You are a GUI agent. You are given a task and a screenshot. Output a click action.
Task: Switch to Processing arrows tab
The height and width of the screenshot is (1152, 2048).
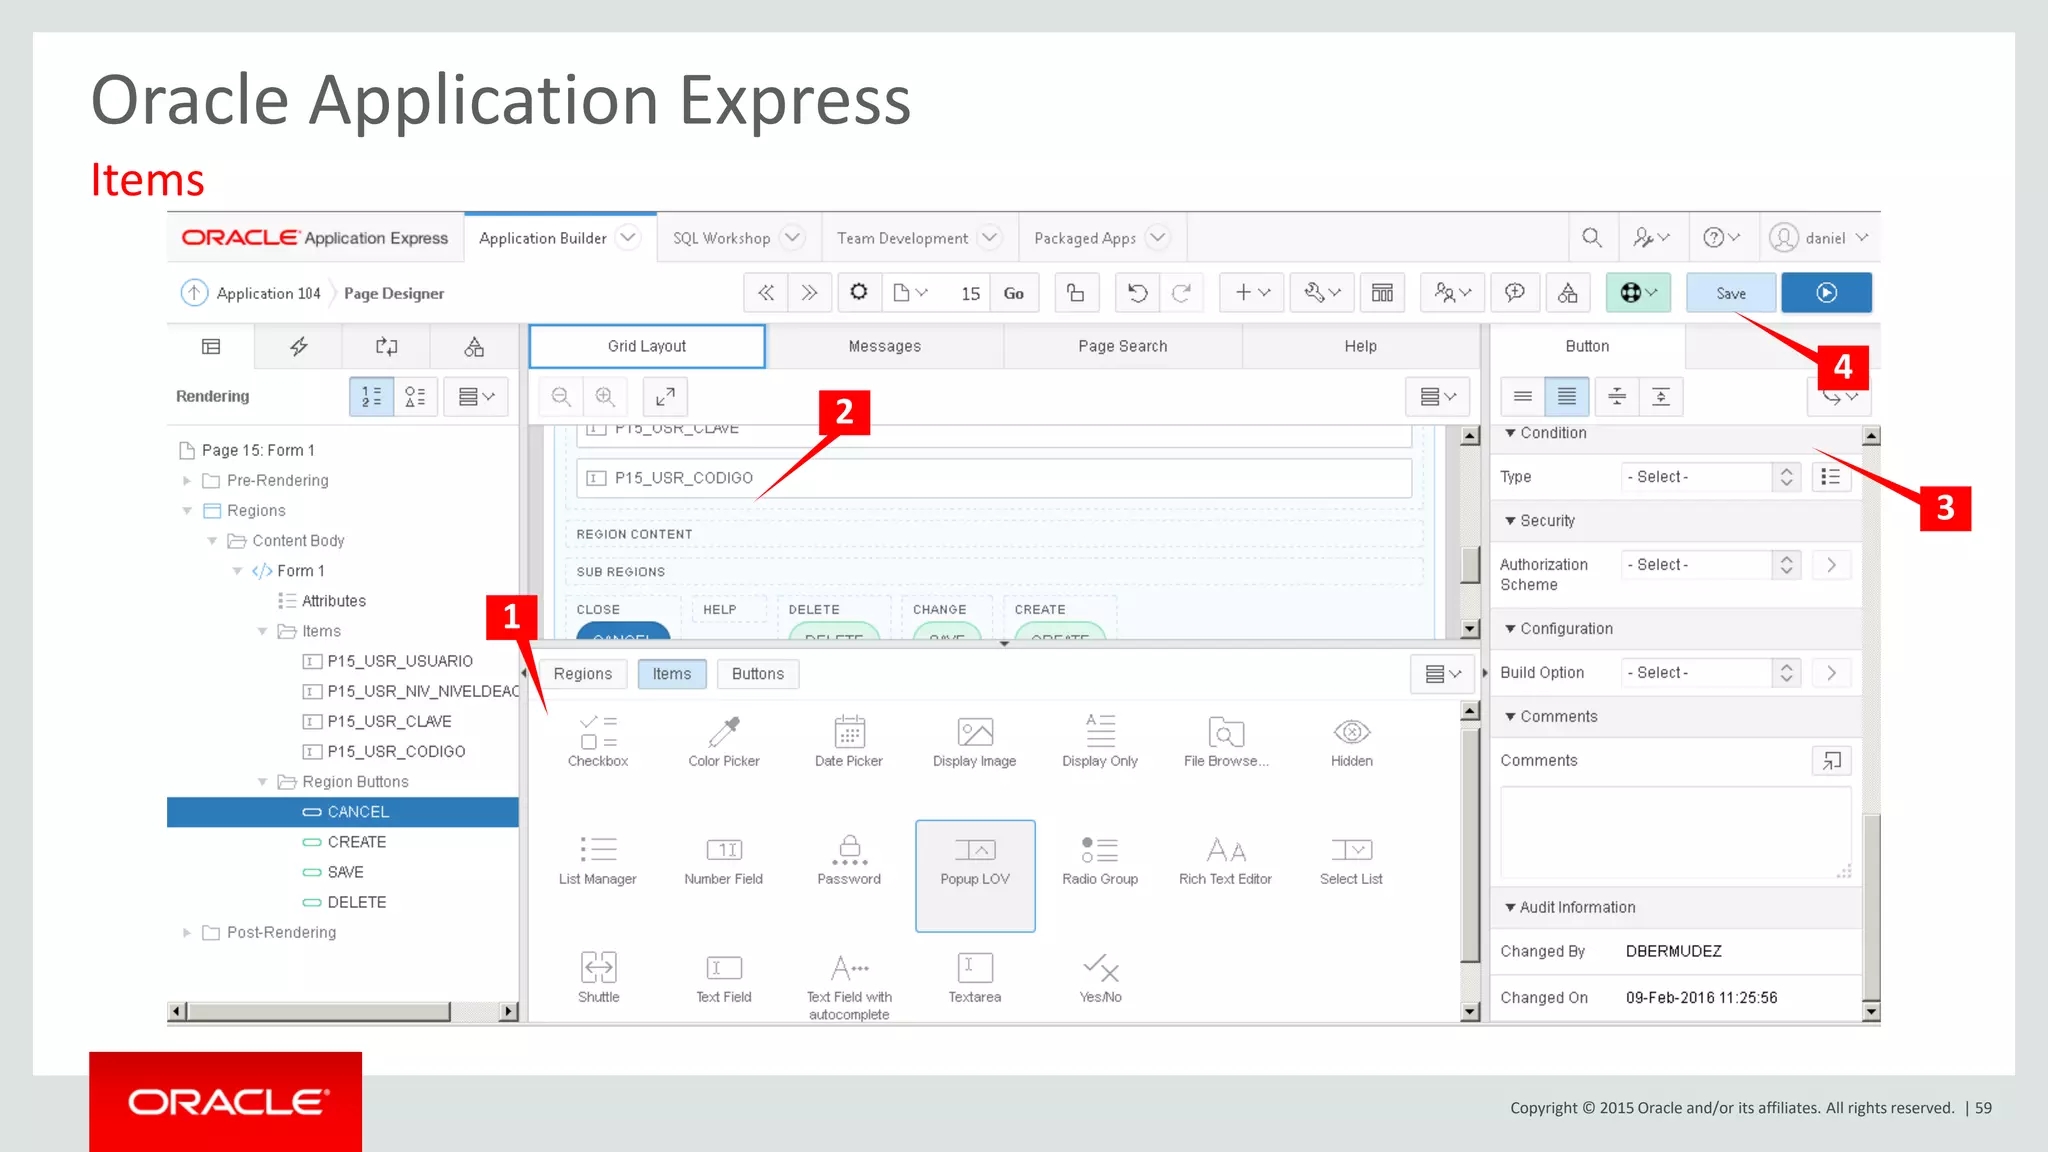point(386,347)
